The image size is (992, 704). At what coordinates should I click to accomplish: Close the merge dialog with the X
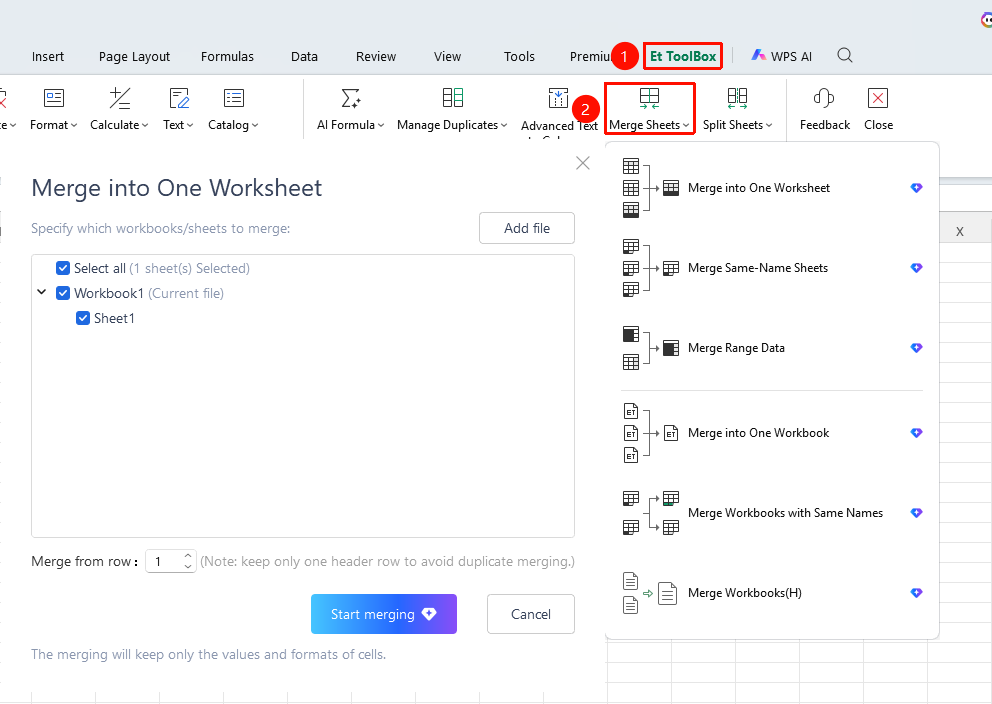point(583,163)
